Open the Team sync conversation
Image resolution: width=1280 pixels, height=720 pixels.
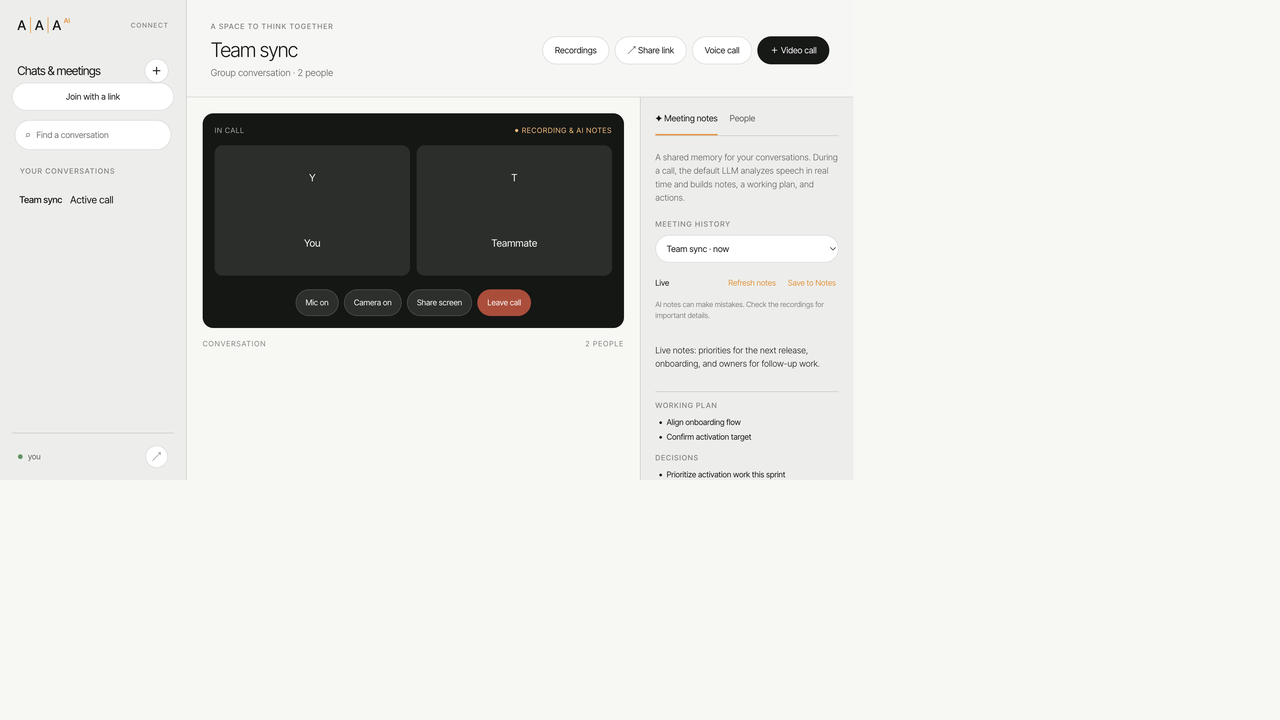[93, 200]
